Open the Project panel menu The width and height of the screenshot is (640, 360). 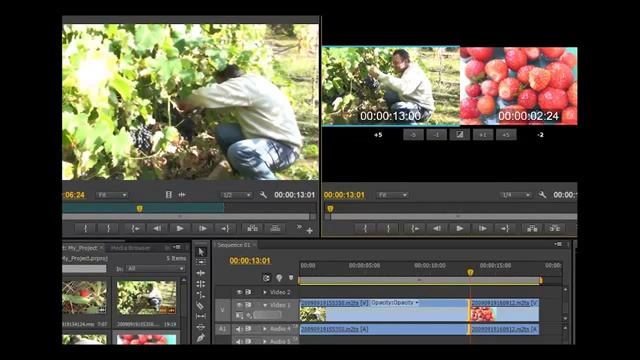tap(176, 247)
